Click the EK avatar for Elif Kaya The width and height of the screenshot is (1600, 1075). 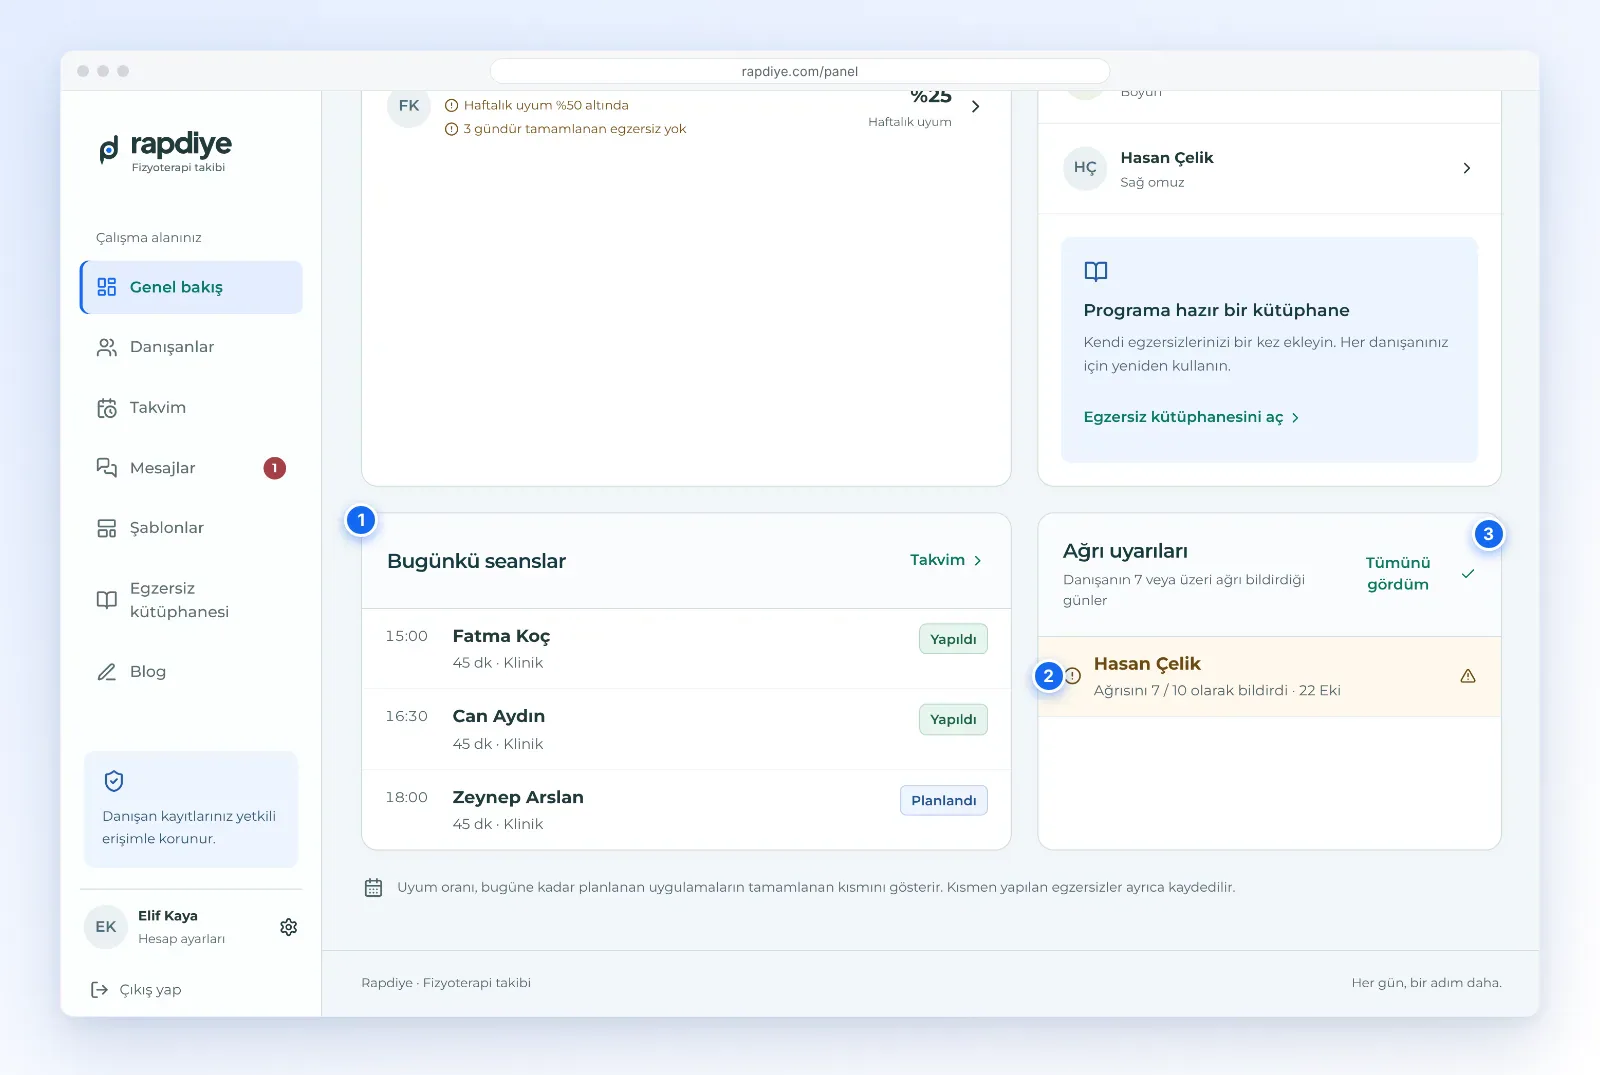pos(106,927)
